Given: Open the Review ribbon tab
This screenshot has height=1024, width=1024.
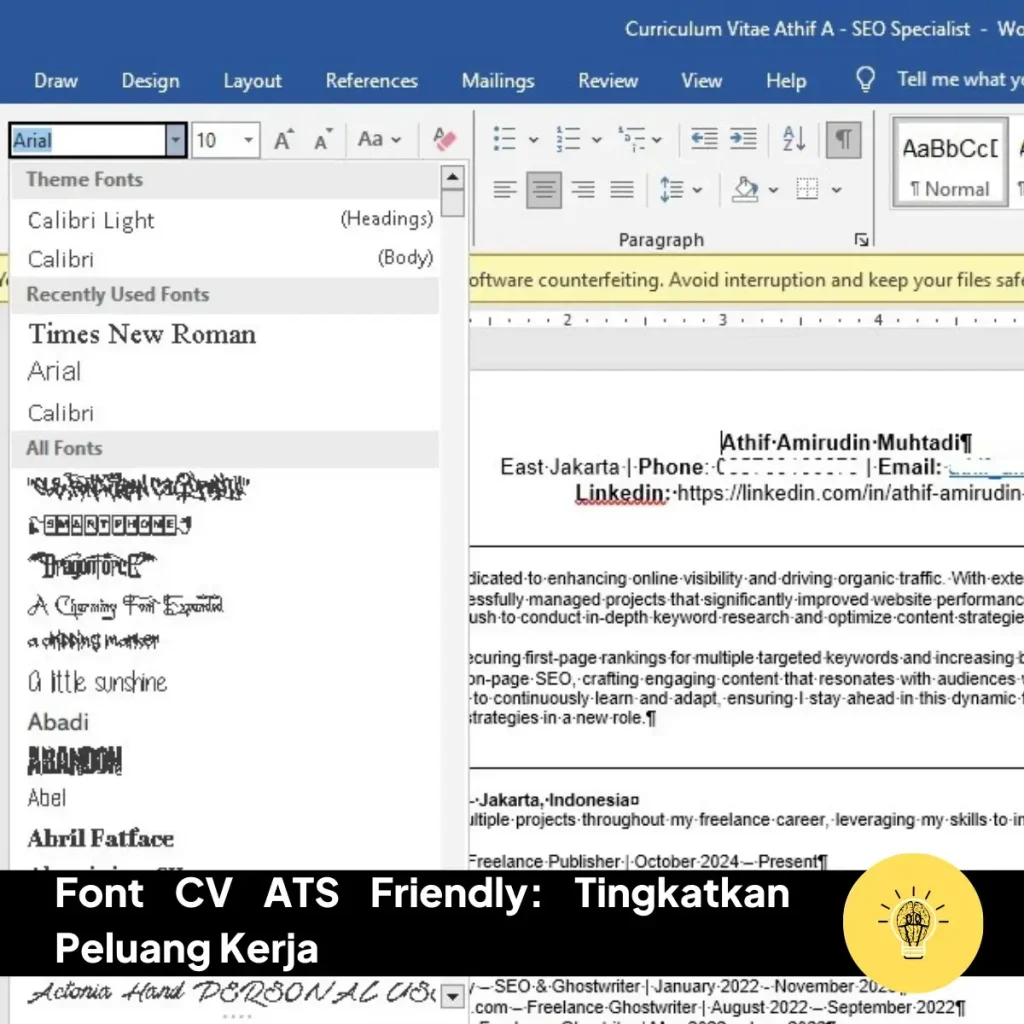Looking at the screenshot, I should [607, 81].
